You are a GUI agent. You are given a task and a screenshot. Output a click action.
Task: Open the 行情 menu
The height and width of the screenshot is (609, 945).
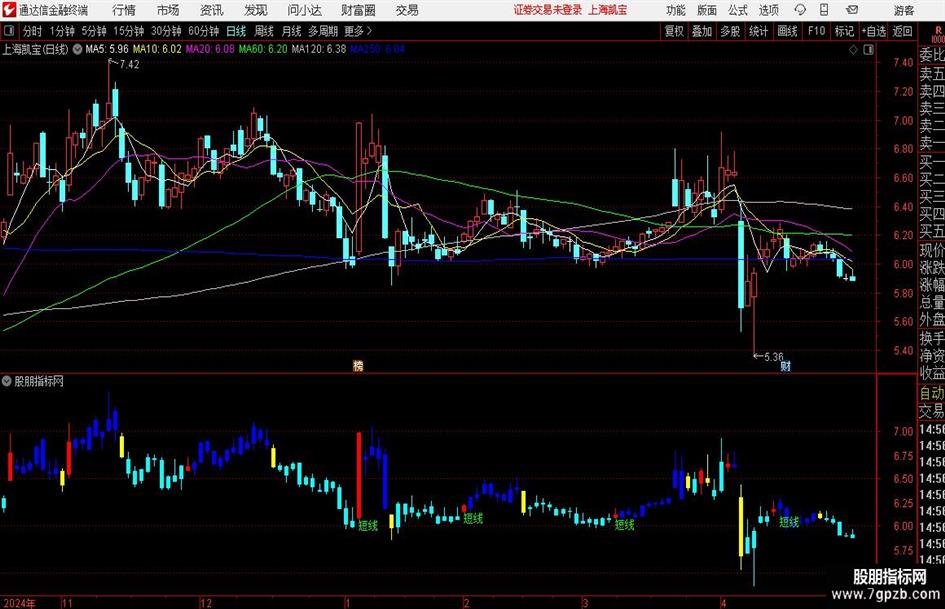124,10
